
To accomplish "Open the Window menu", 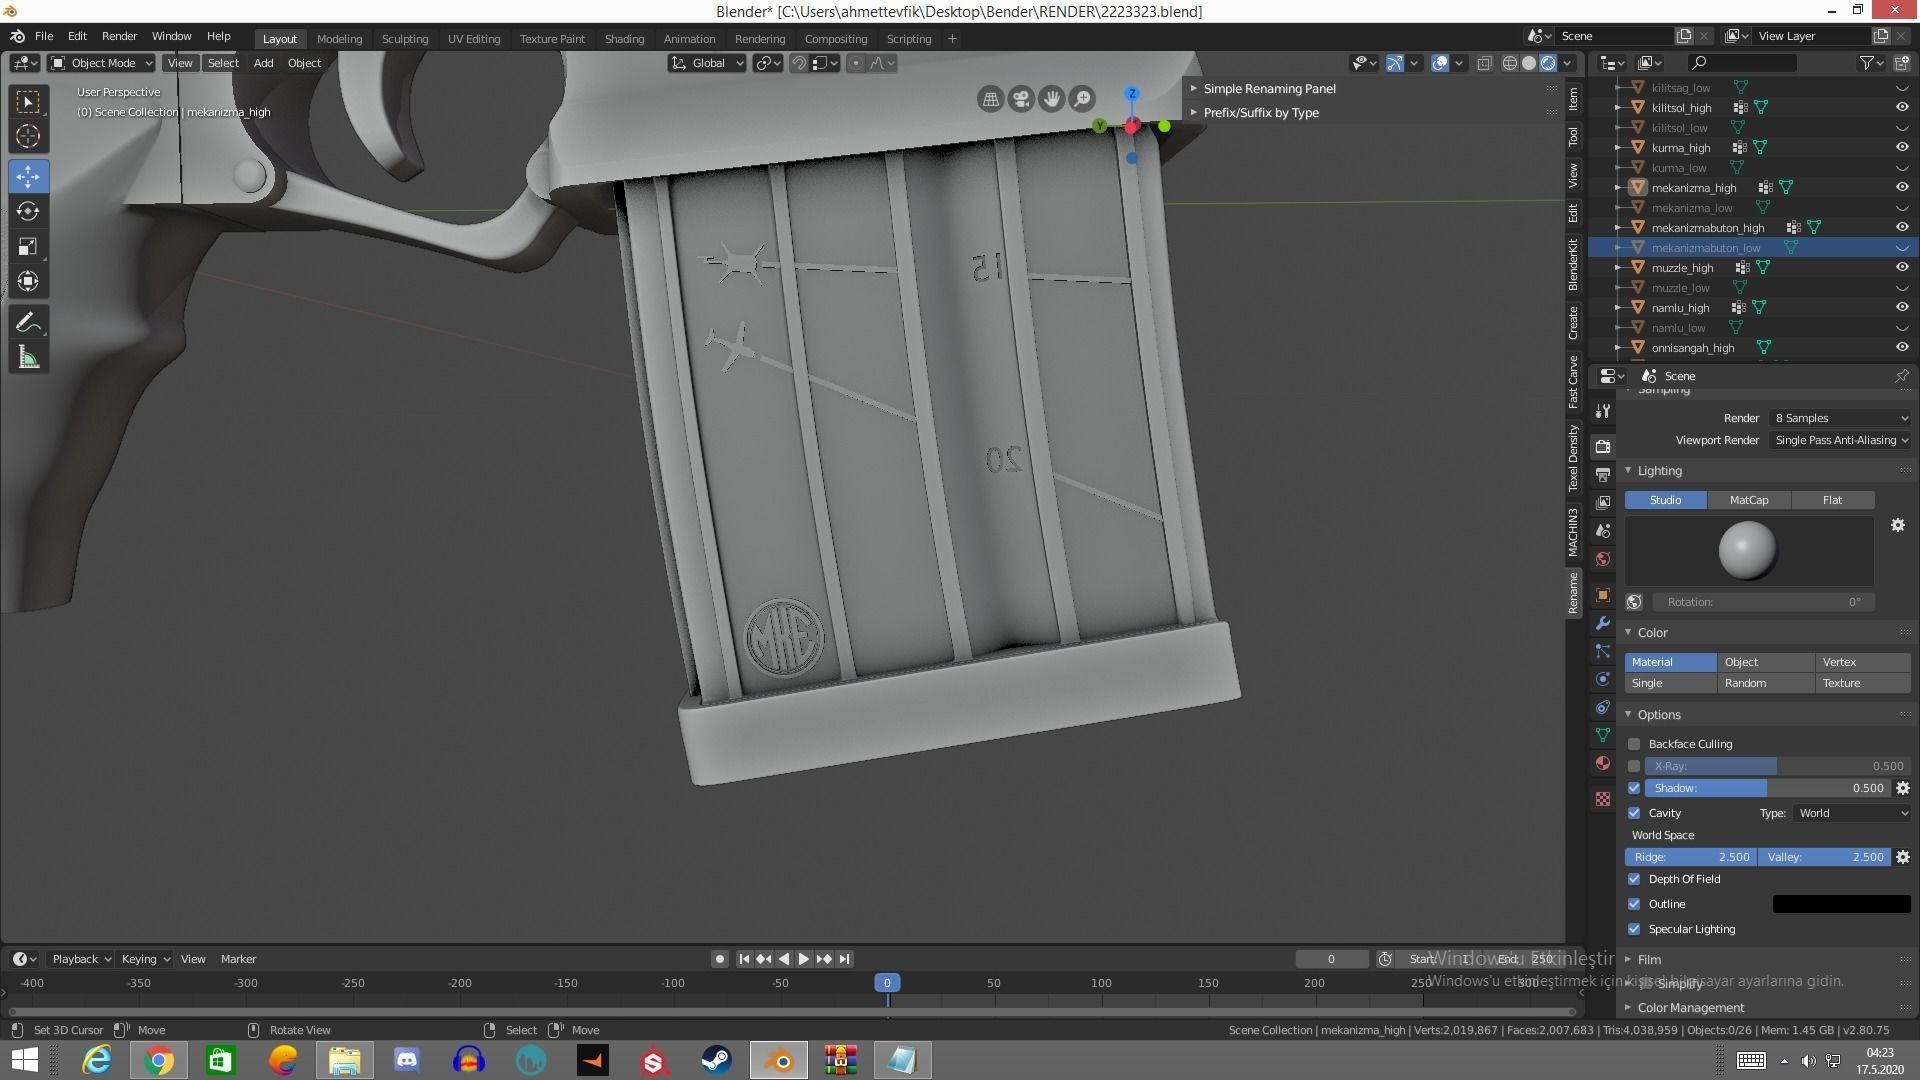I will pos(171,36).
